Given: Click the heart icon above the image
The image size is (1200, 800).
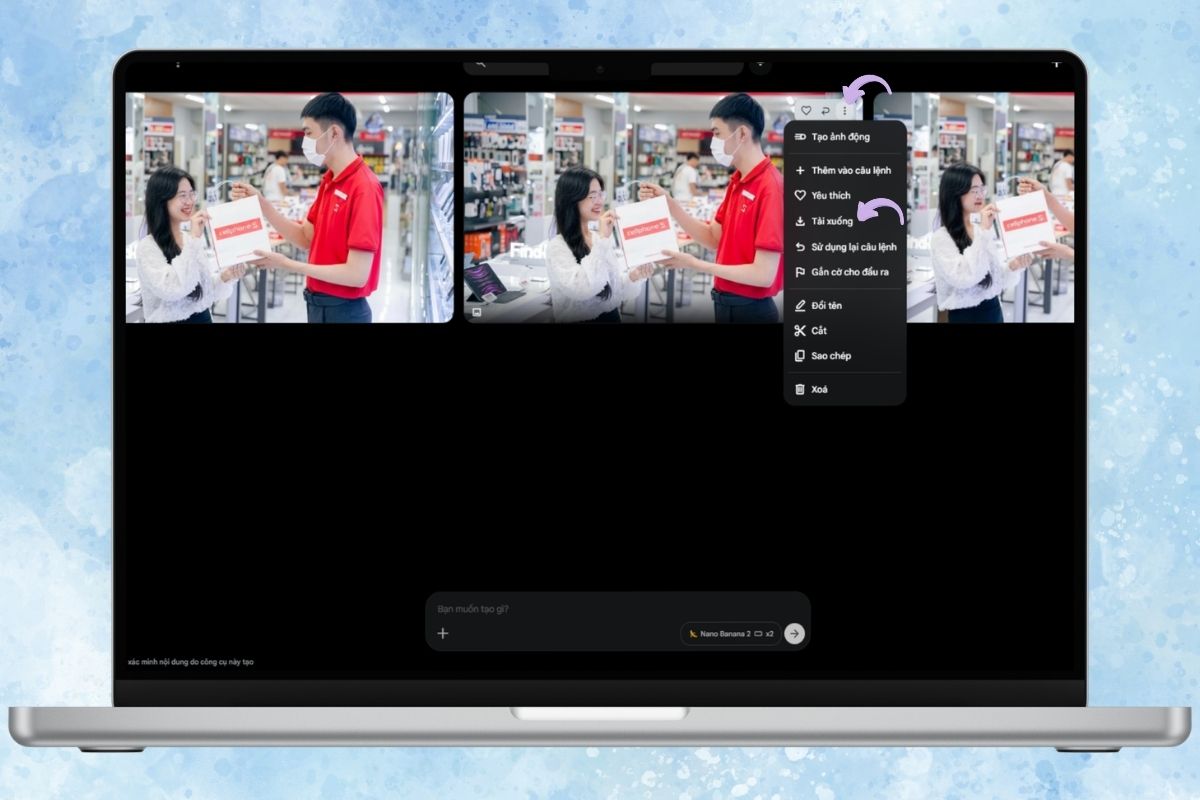Looking at the screenshot, I should (806, 110).
